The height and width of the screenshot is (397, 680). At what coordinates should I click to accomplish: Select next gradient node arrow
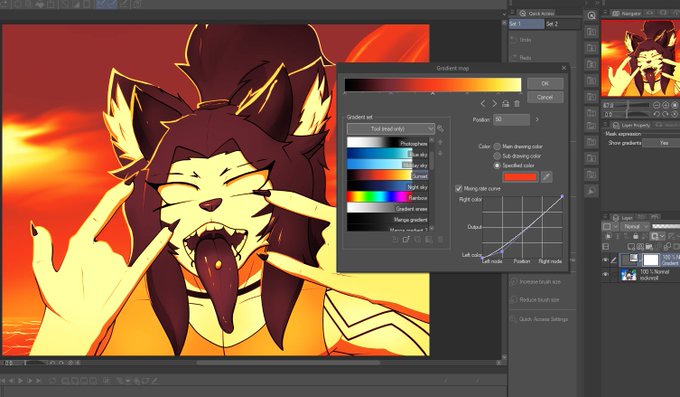point(494,104)
